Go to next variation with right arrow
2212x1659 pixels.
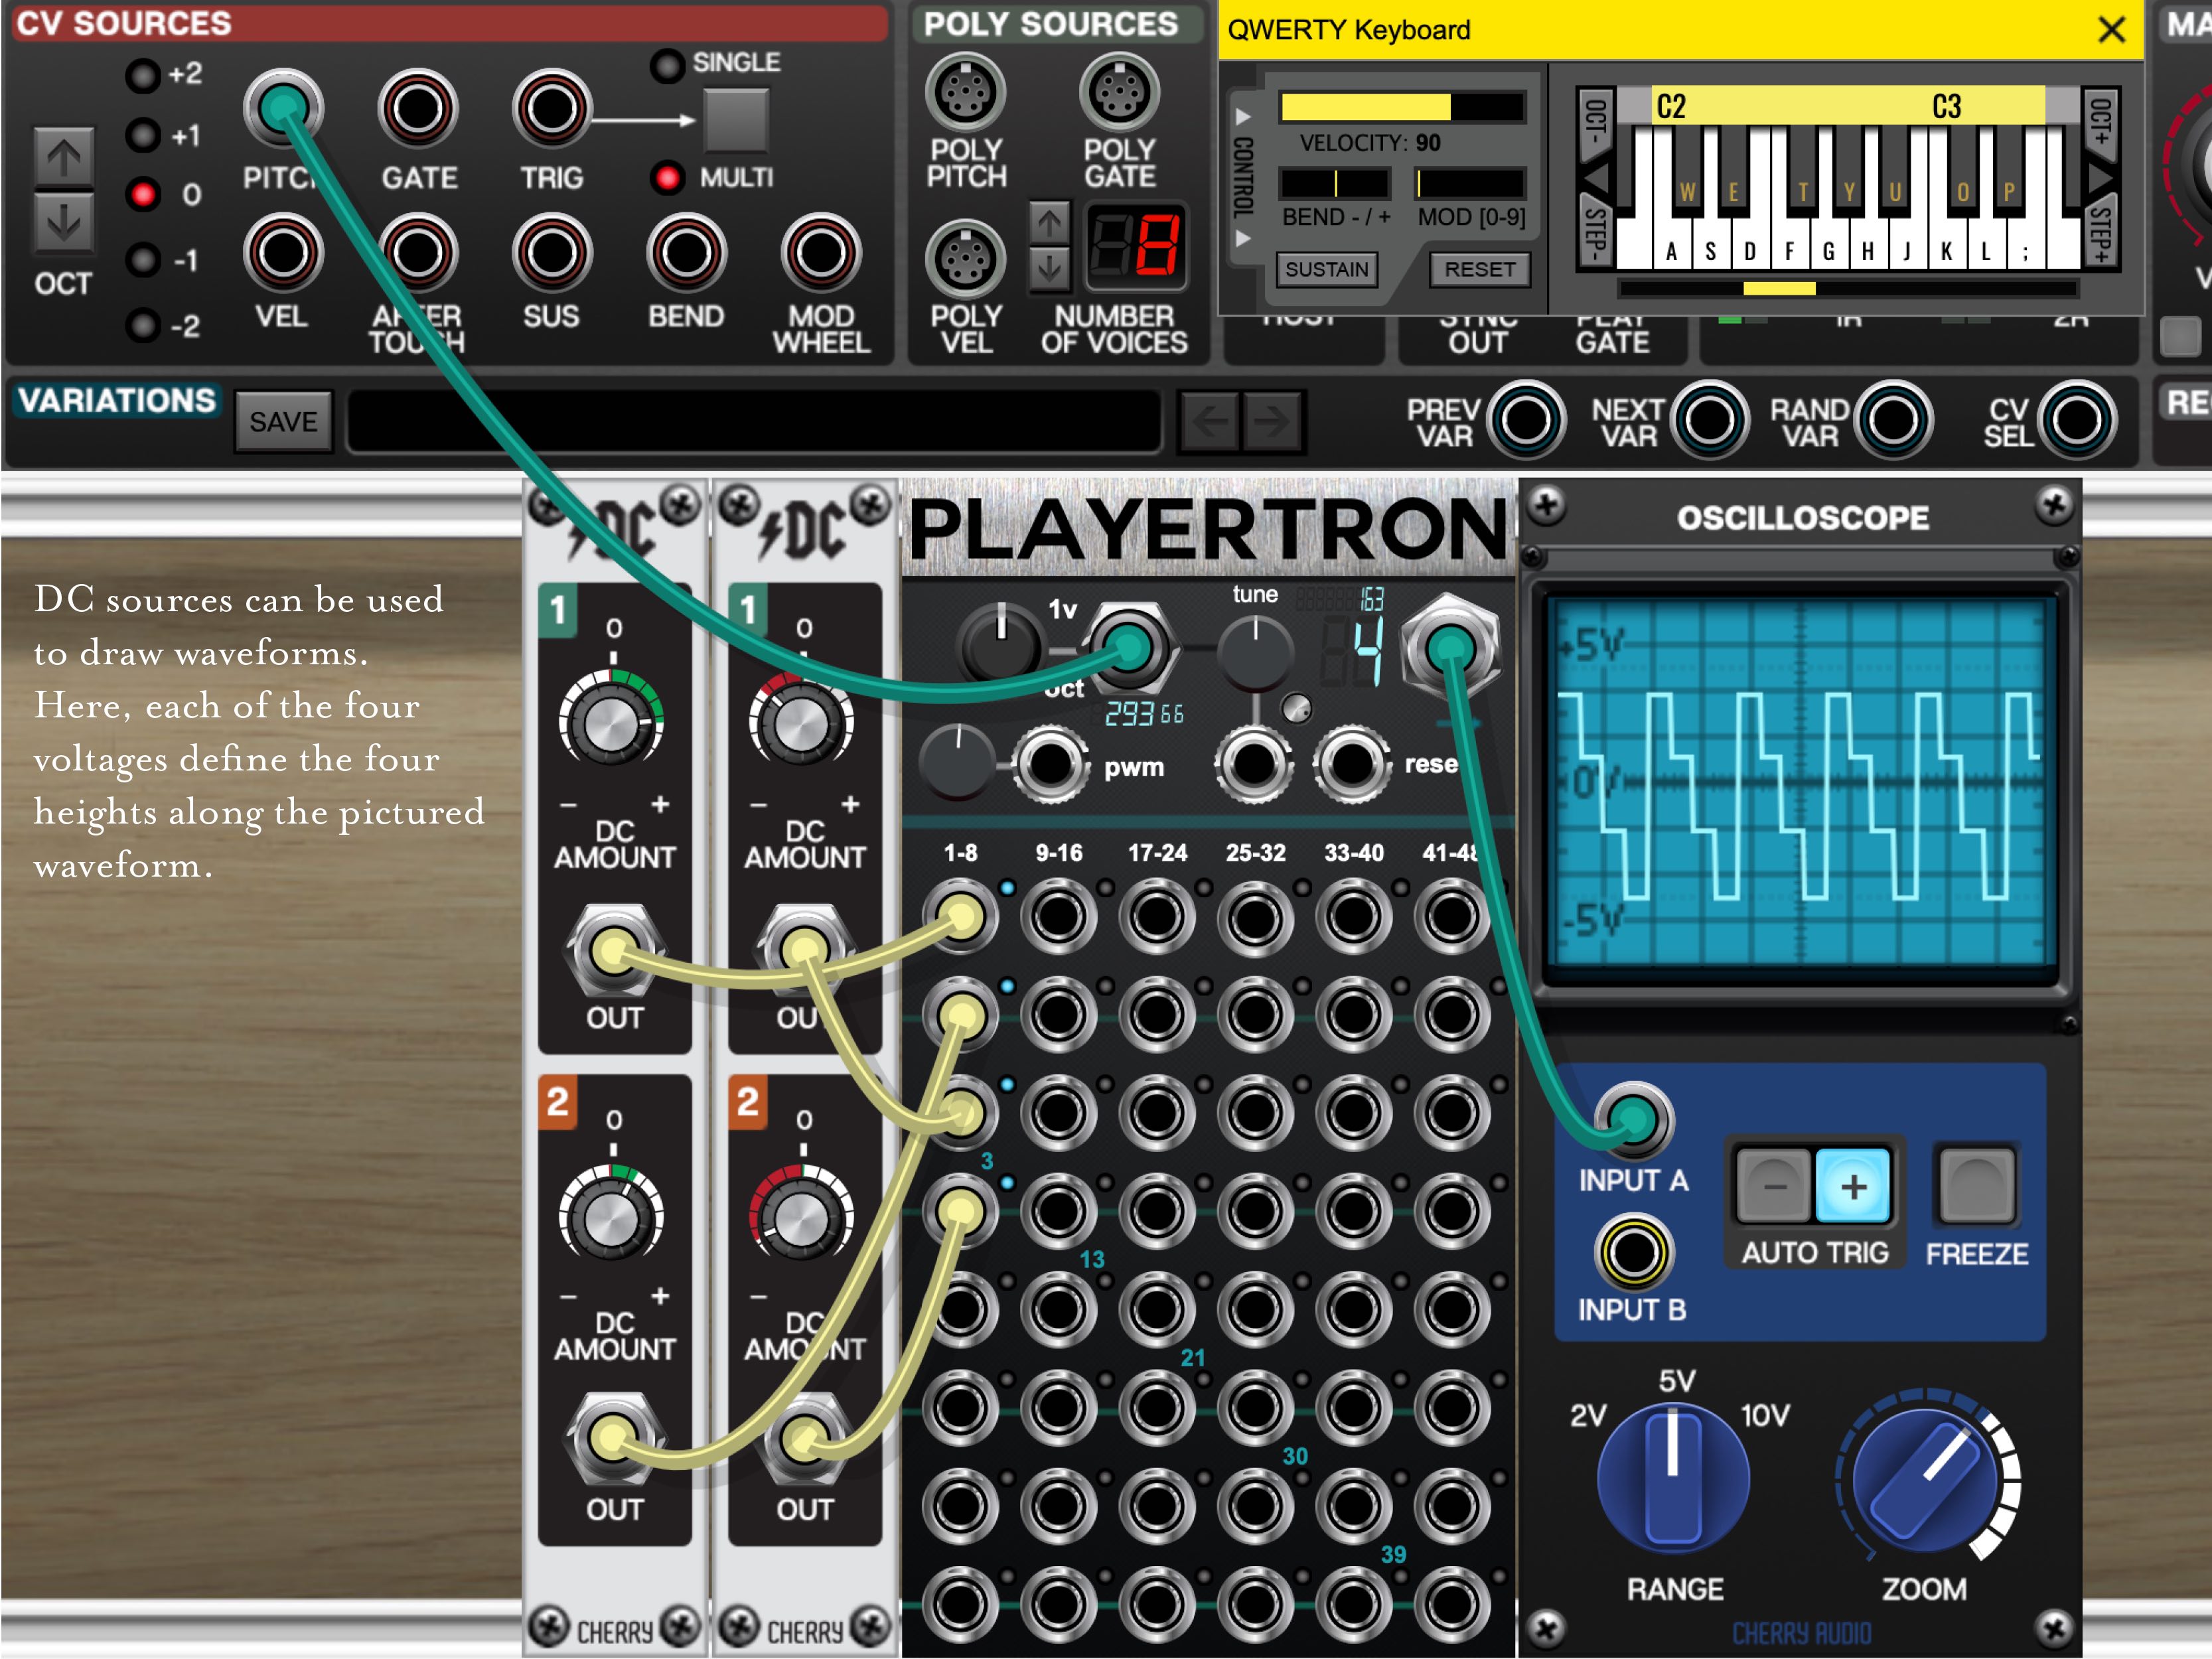click(x=1272, y=422)
